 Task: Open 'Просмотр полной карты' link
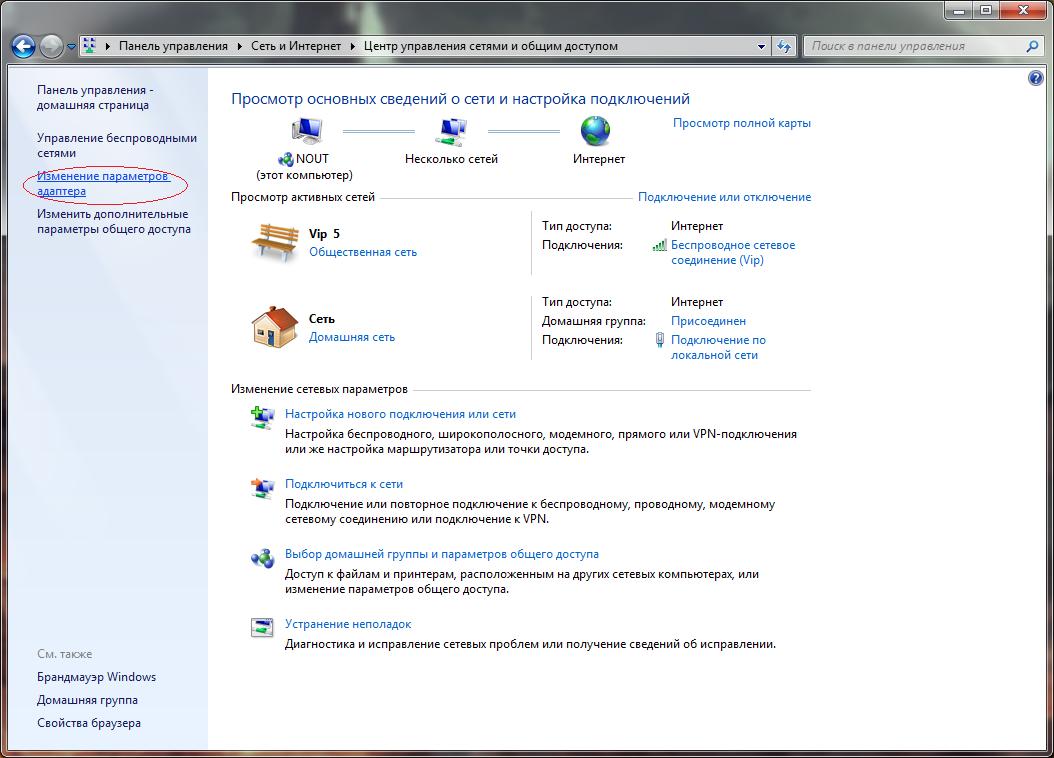pos(741,123)
